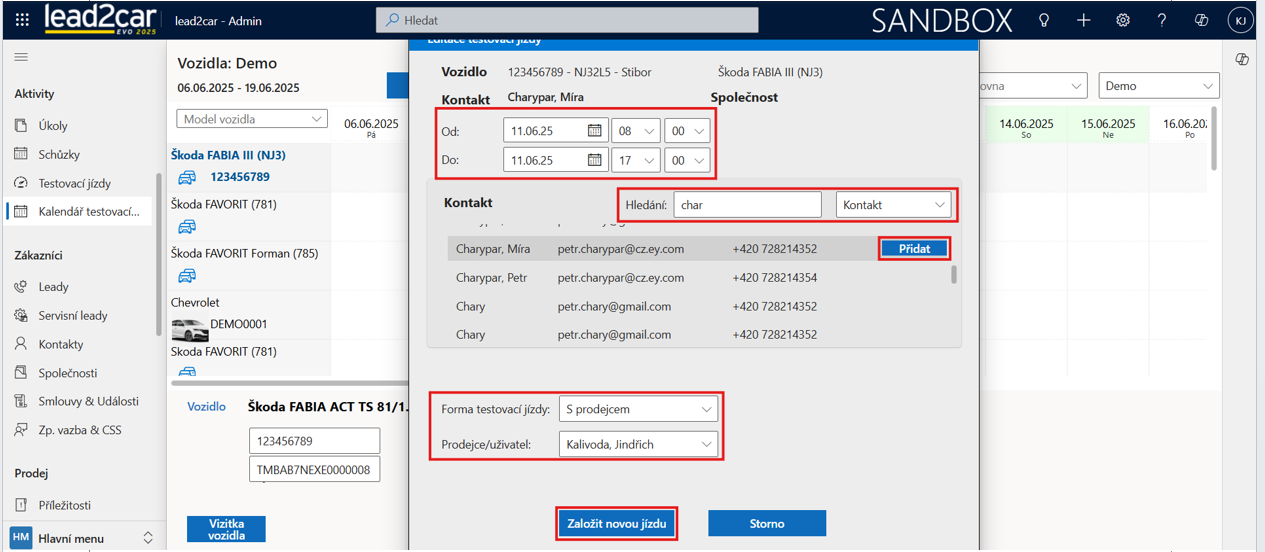Click the Hledání search input field
The image size is (1265, 552).
pyautogui.click(x=746, y=205)
